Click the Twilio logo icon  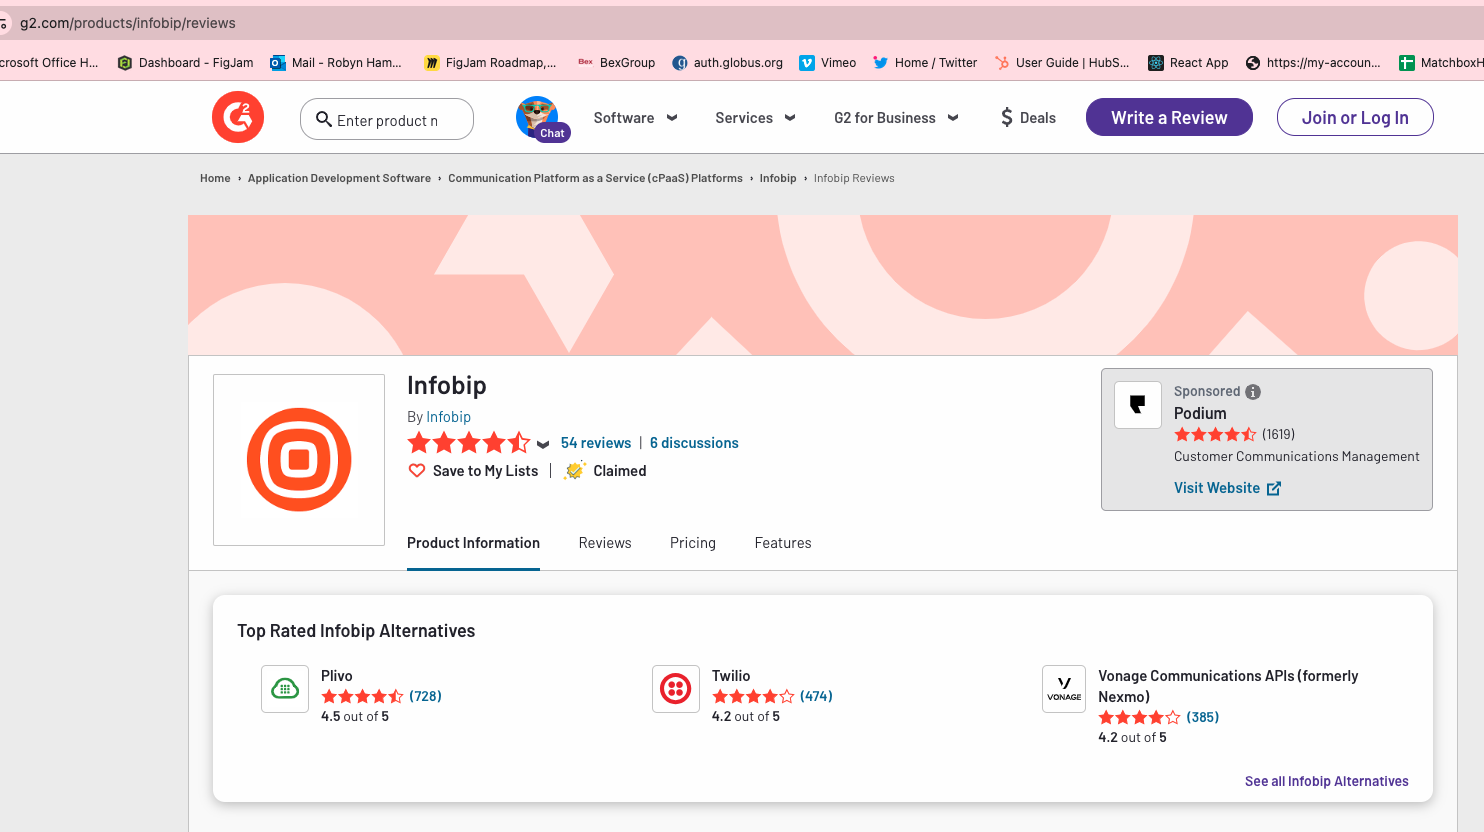pos(676,689)
